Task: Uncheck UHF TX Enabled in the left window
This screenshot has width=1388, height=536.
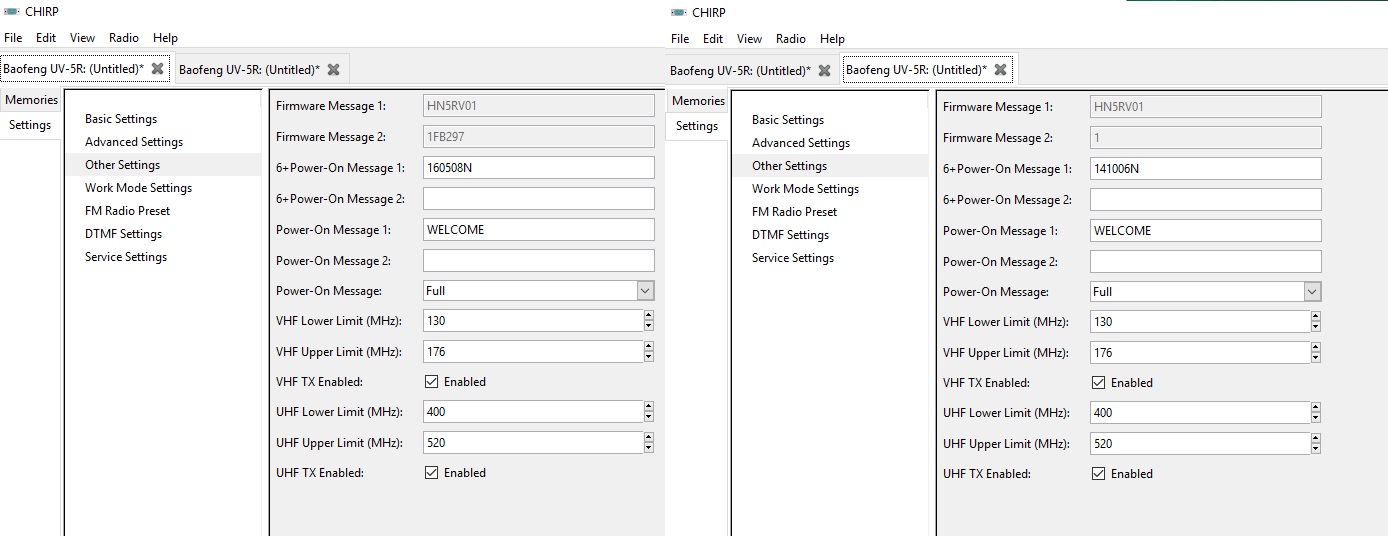Action: (x=432, y=473)
